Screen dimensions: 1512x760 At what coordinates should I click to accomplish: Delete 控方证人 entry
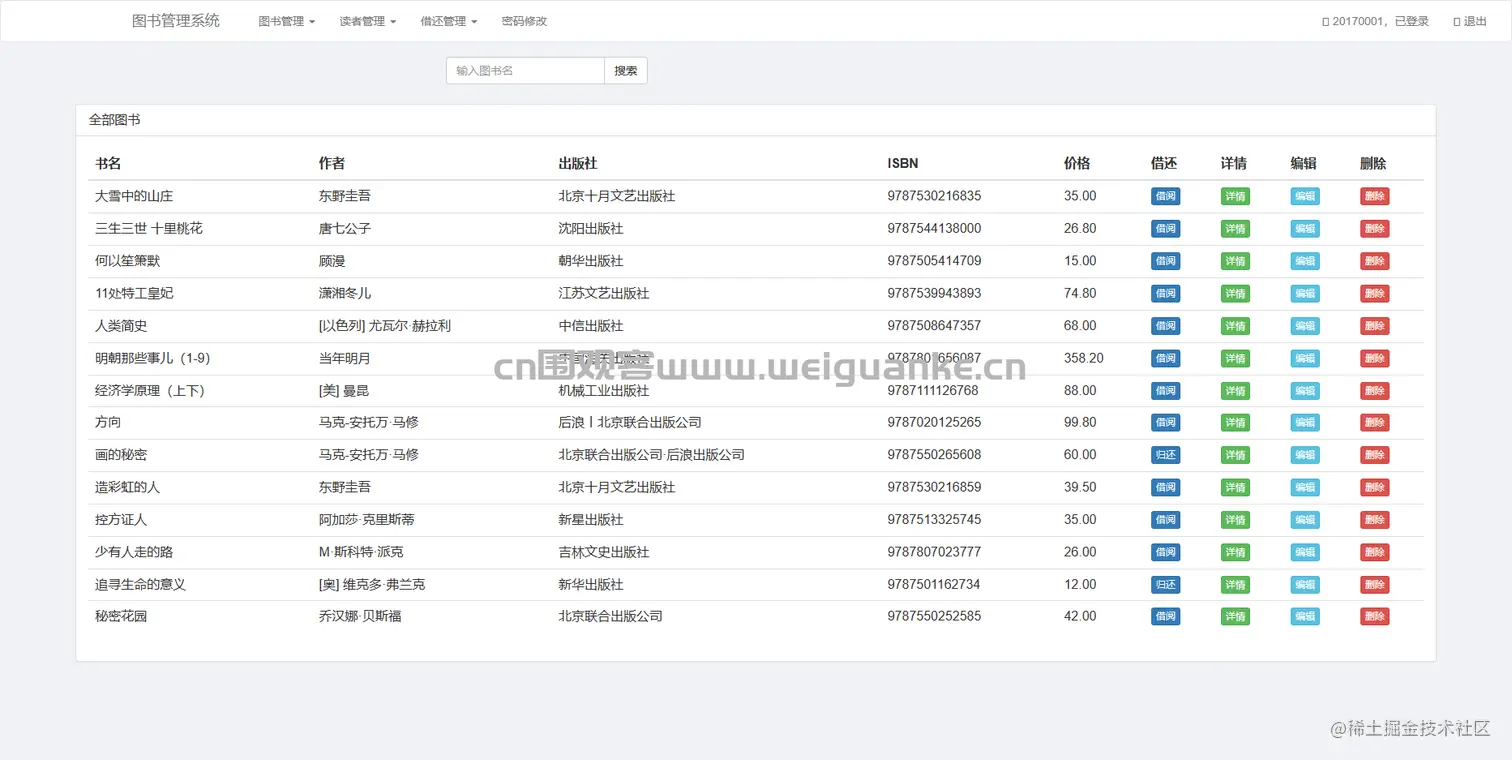click(x=1374, y=520)
